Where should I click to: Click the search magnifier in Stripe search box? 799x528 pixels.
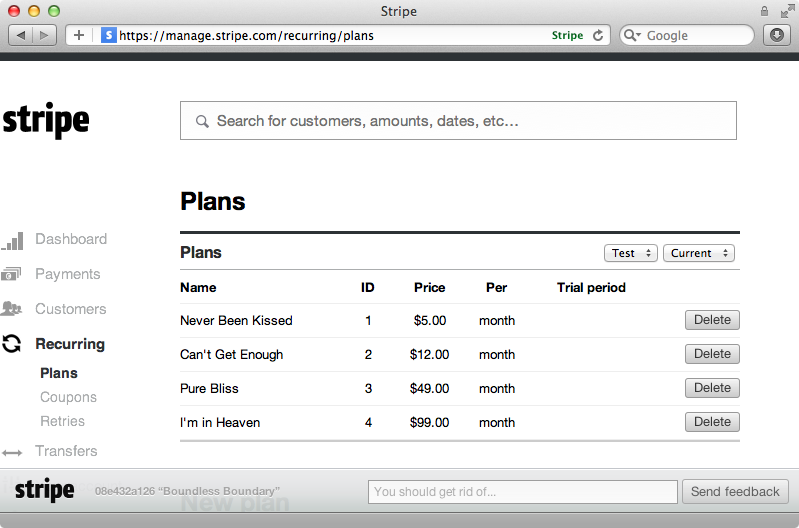(x=202, y=121)
